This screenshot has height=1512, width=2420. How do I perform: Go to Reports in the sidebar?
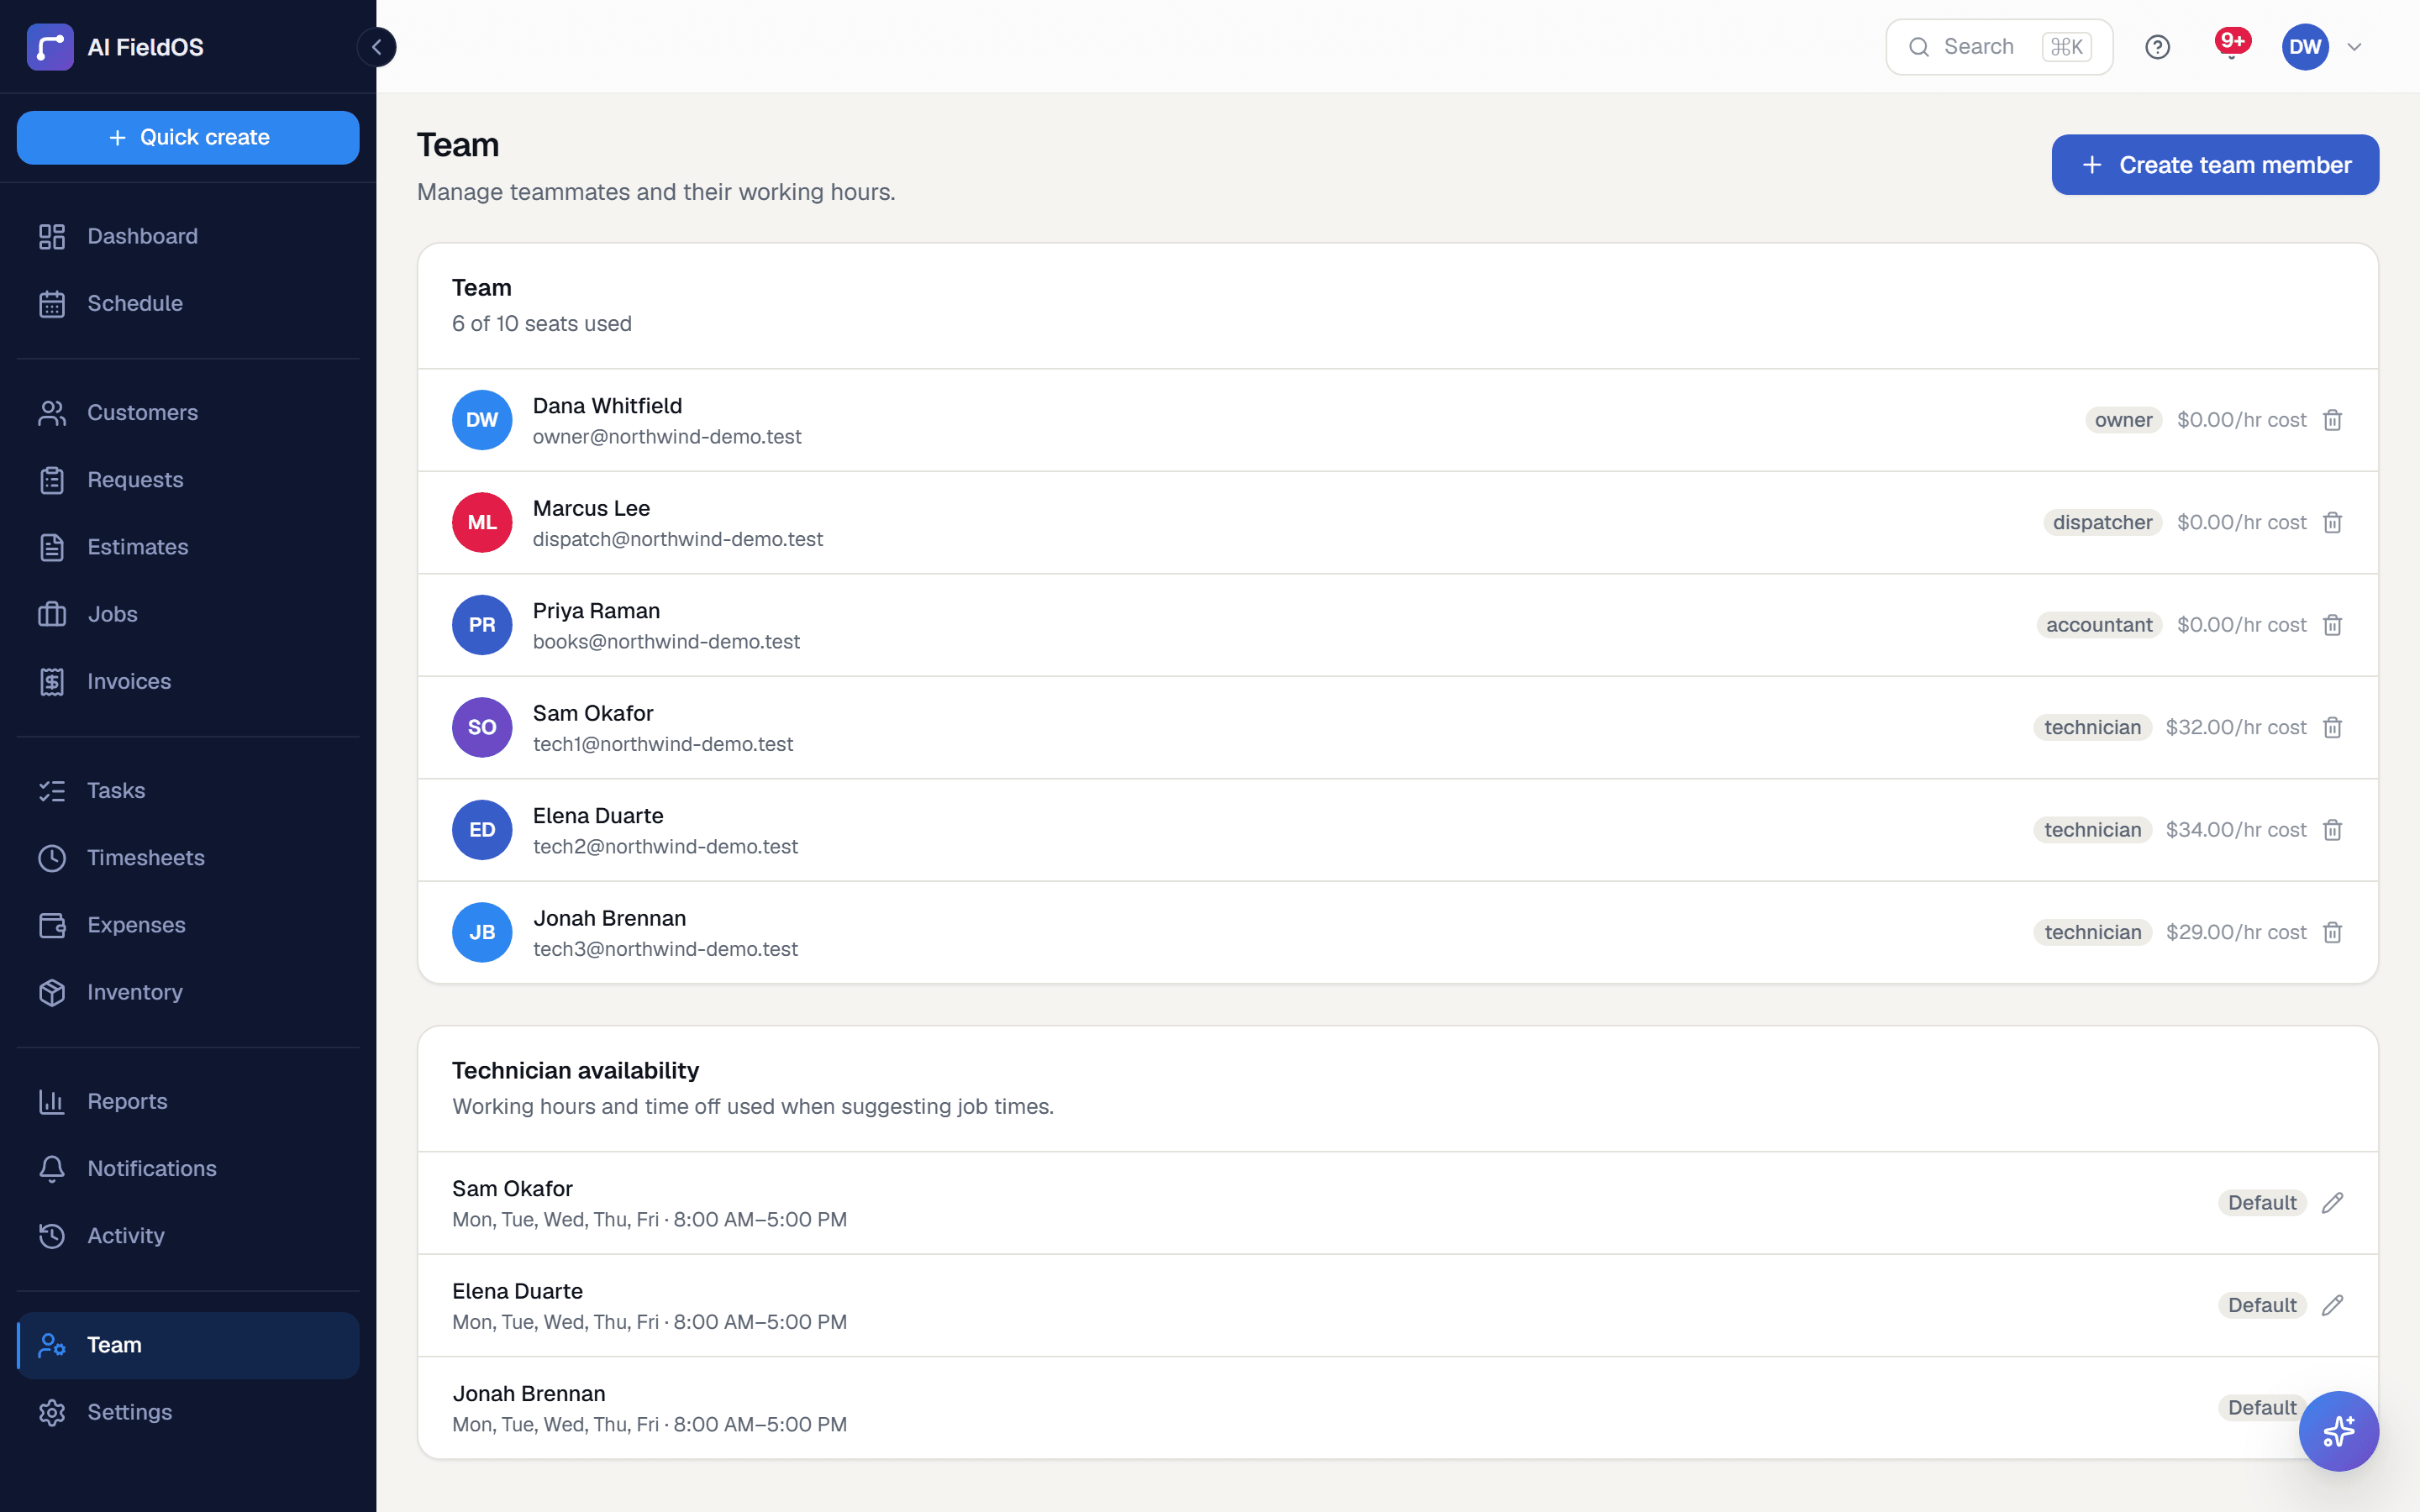click(188, 1101)
